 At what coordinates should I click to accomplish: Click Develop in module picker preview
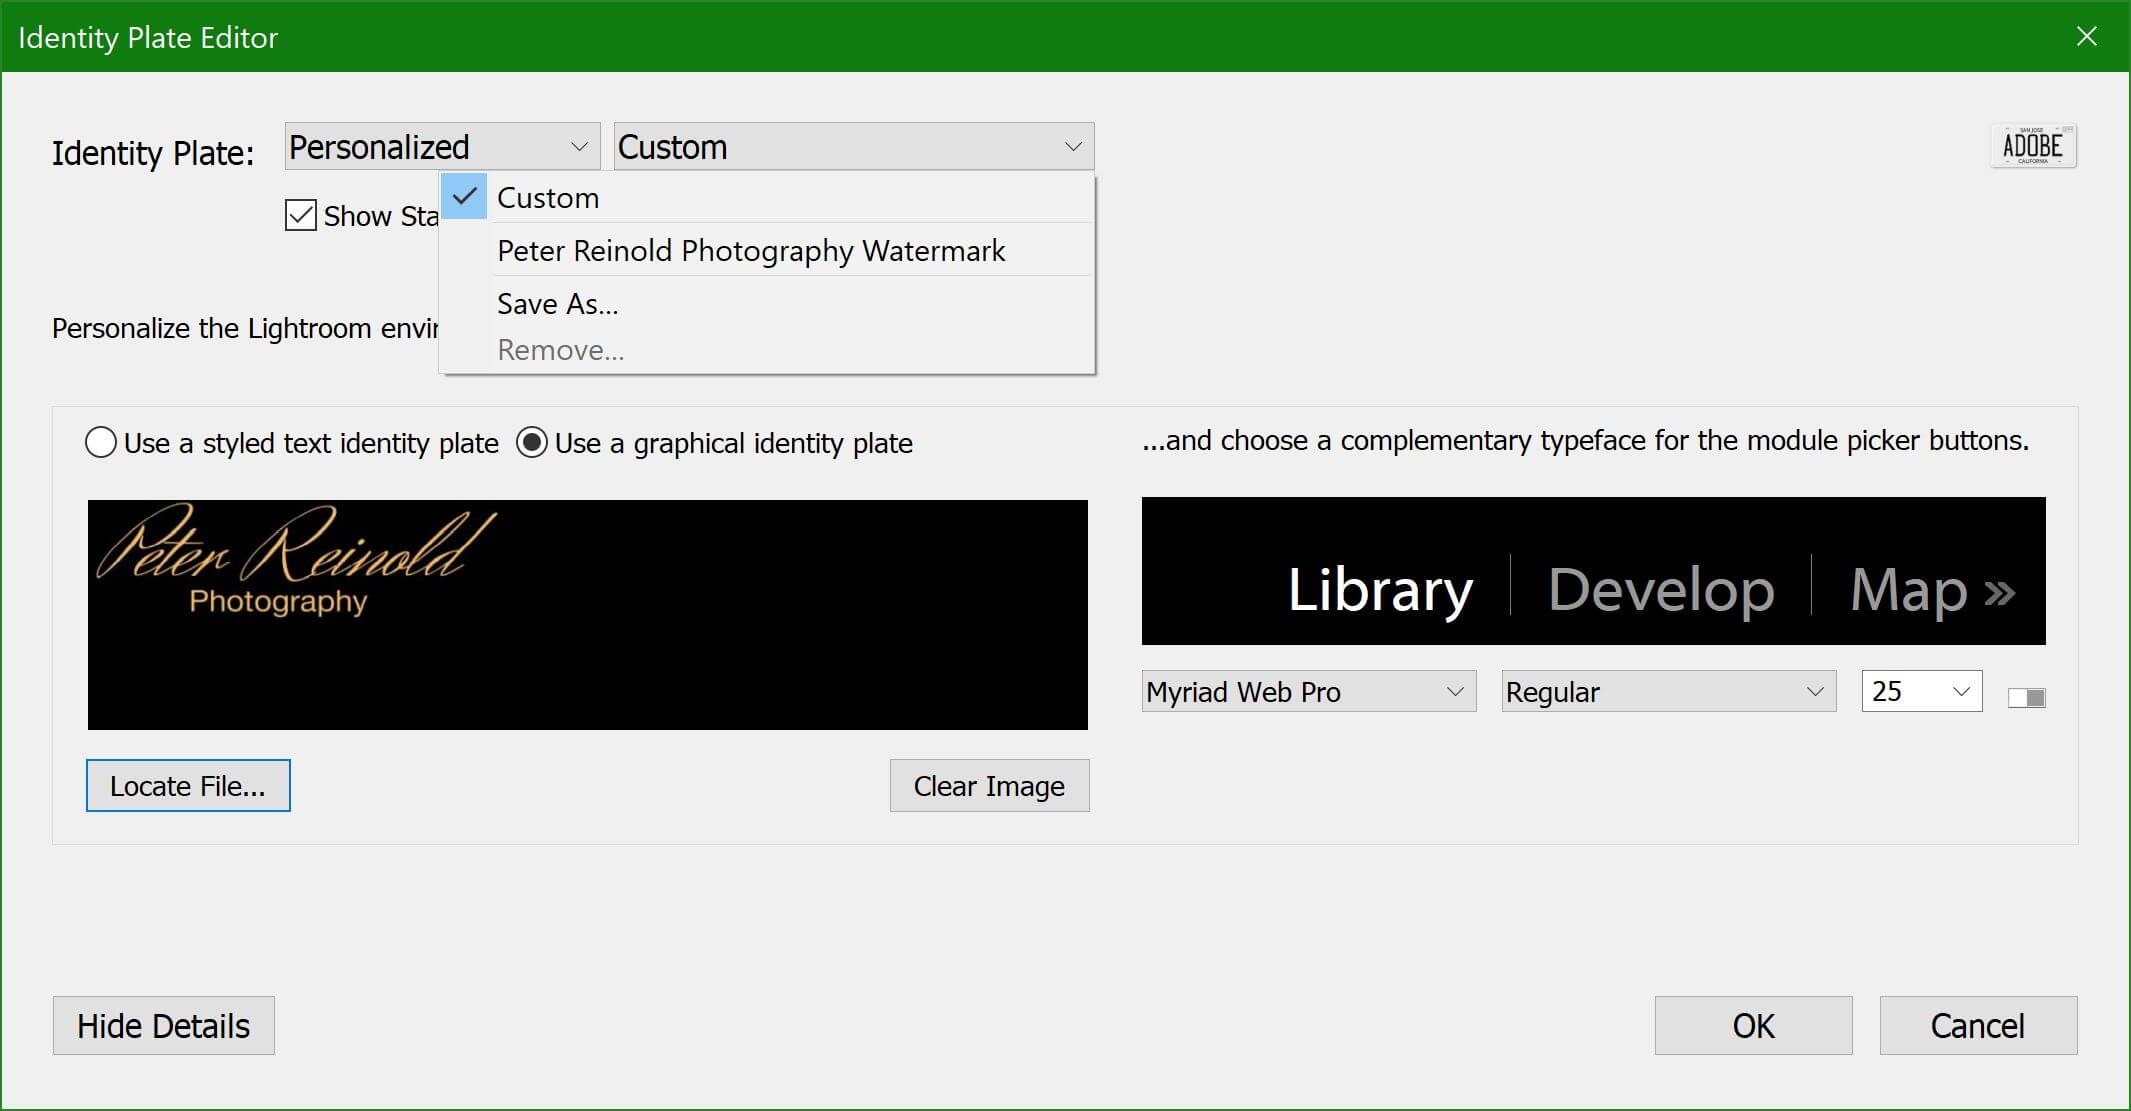[1660, 590]
